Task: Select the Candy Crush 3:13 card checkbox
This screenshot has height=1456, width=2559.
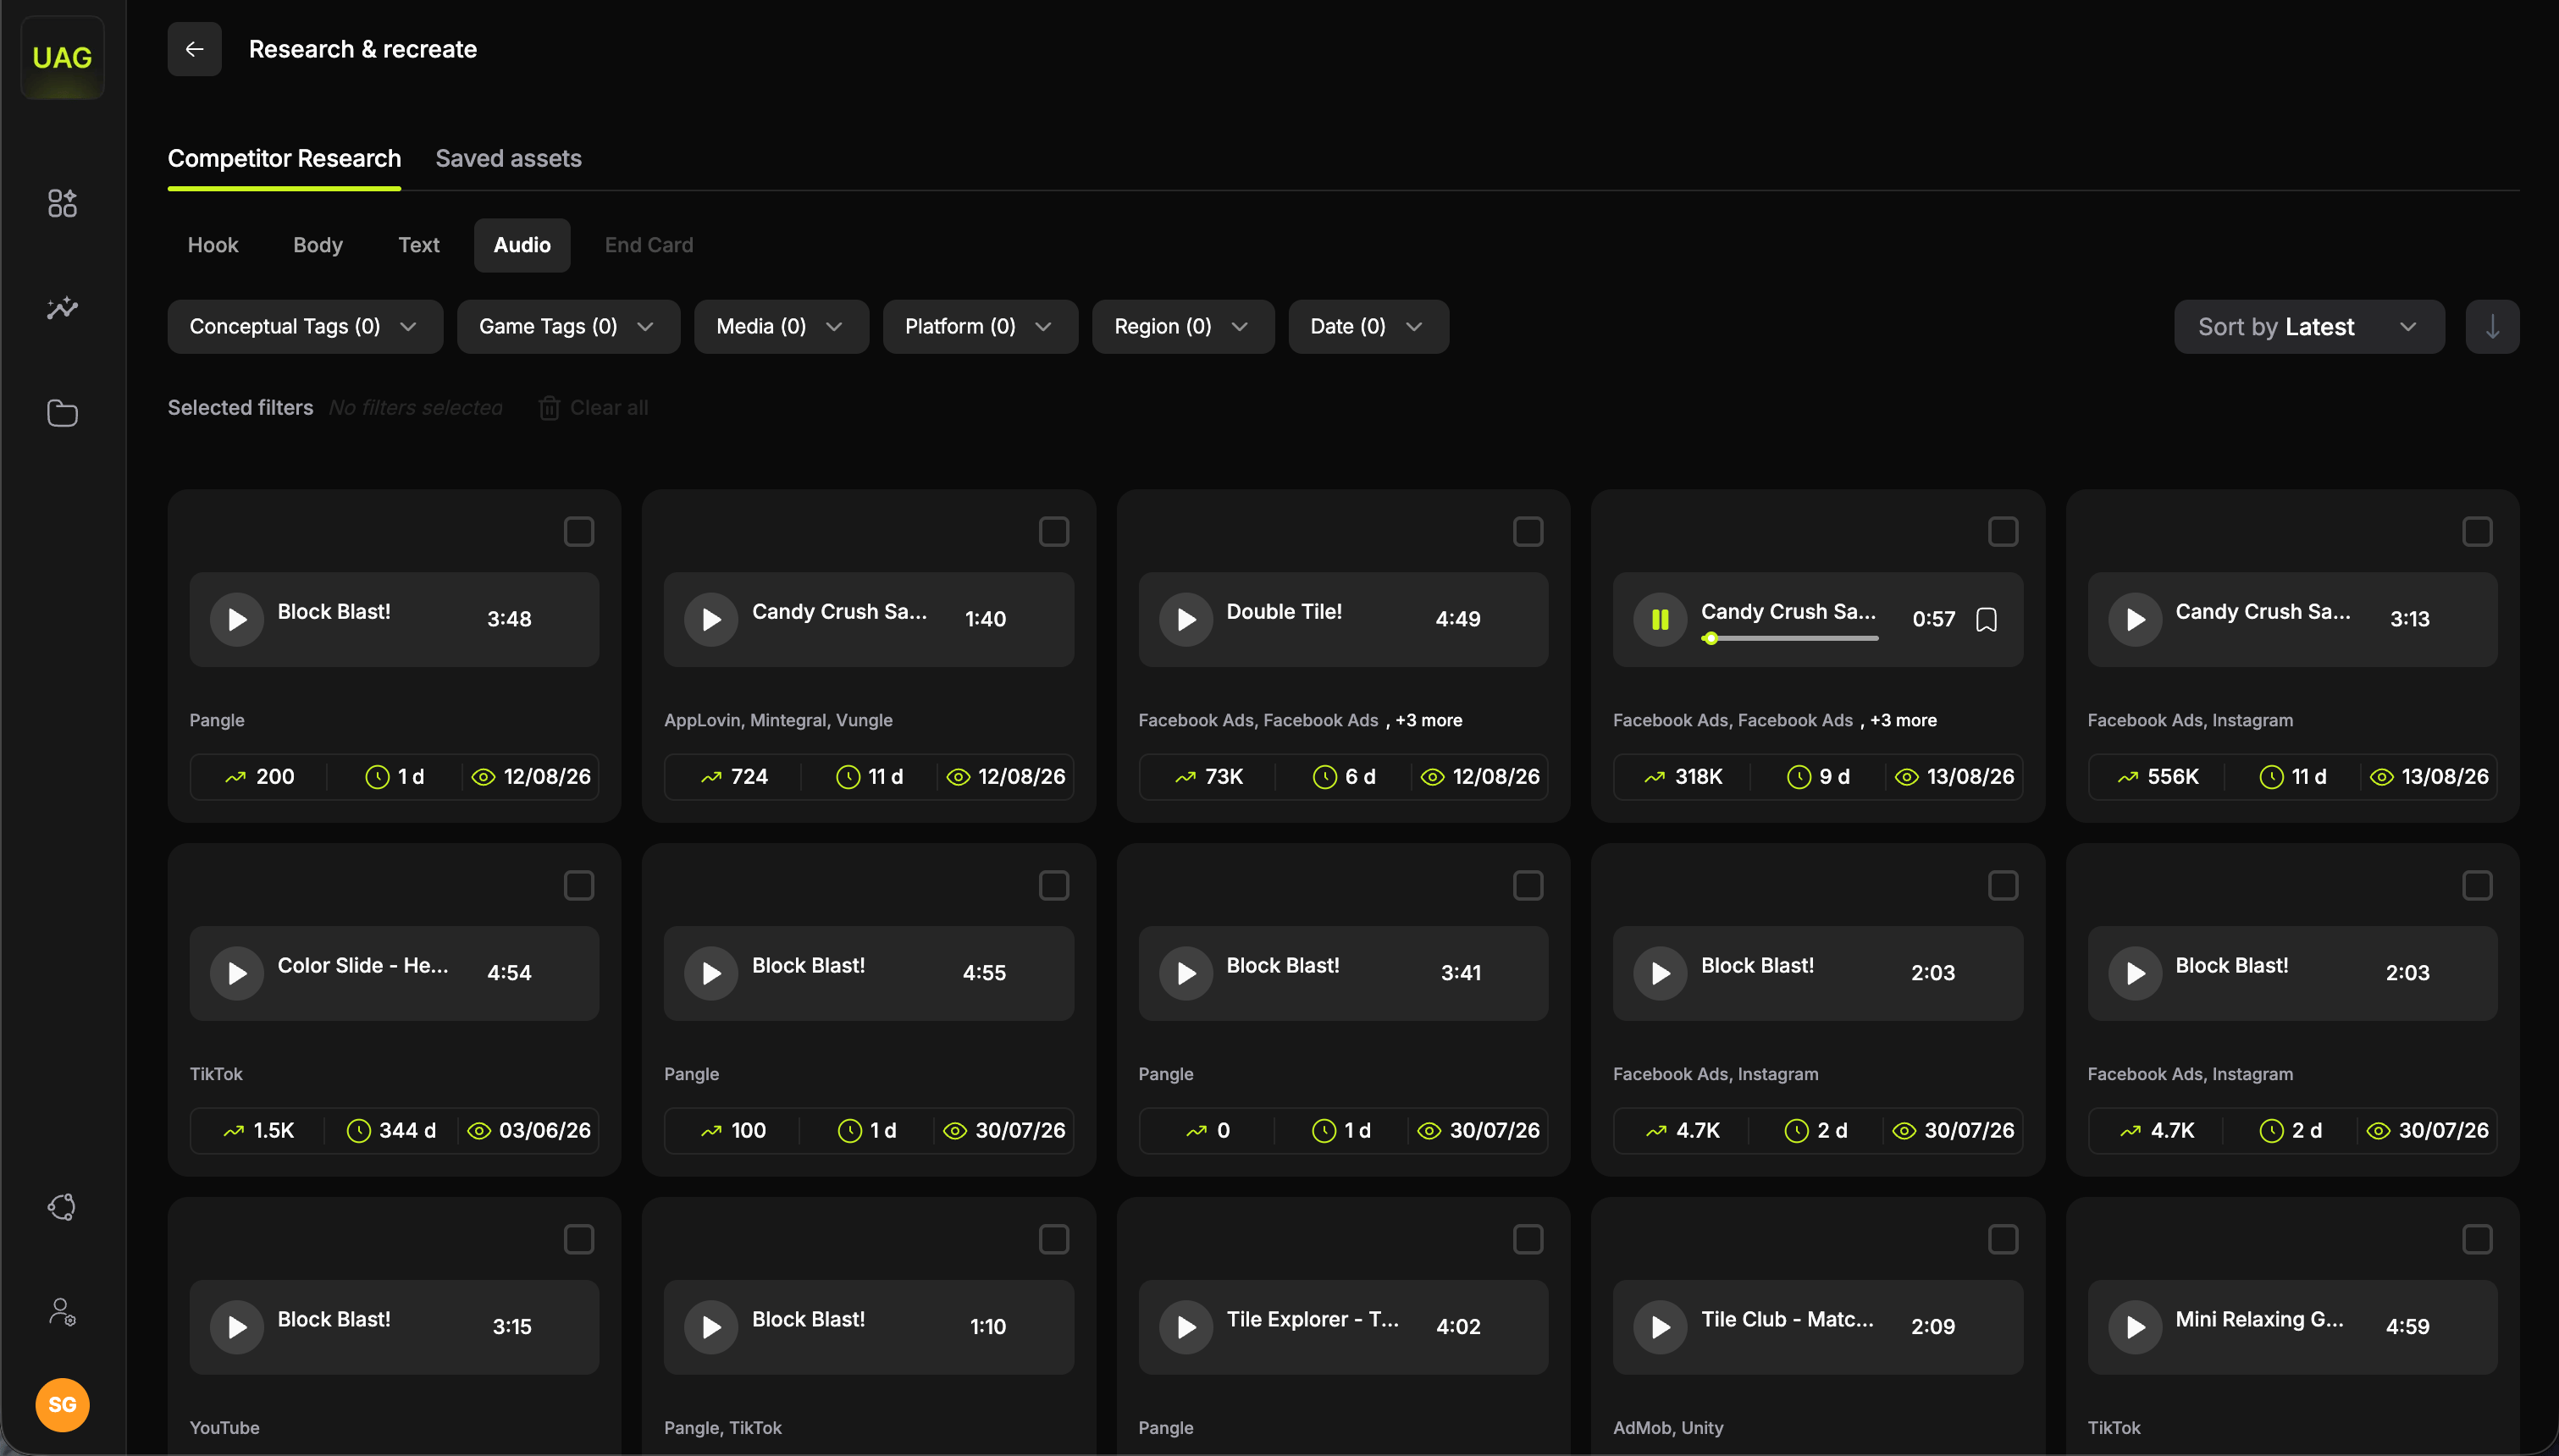Action: click(2477, 532)
